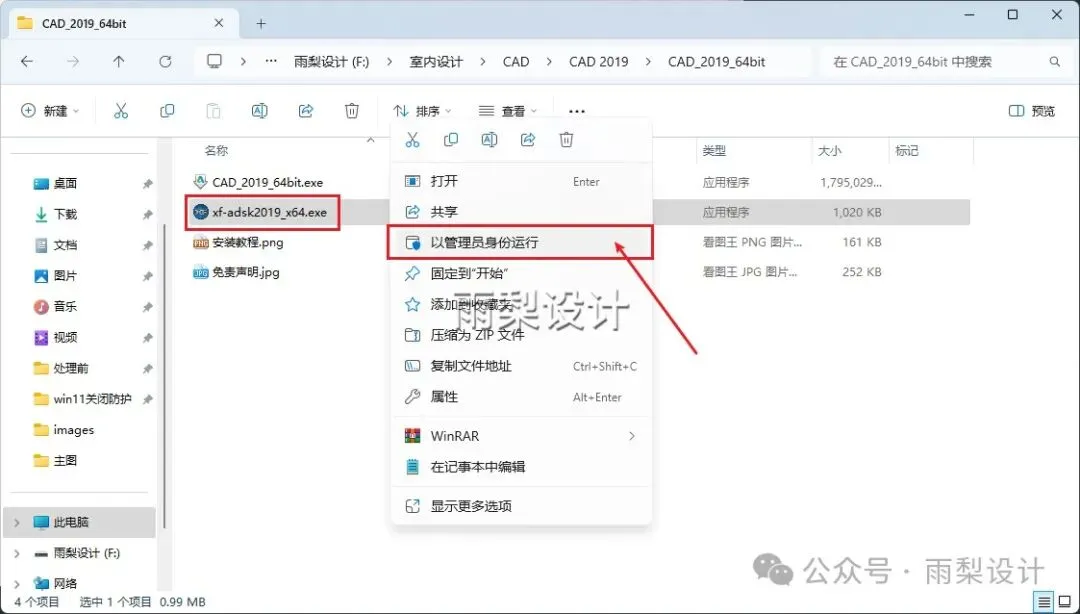Click the Copy icon in the toolbar

tap(167, 111)
